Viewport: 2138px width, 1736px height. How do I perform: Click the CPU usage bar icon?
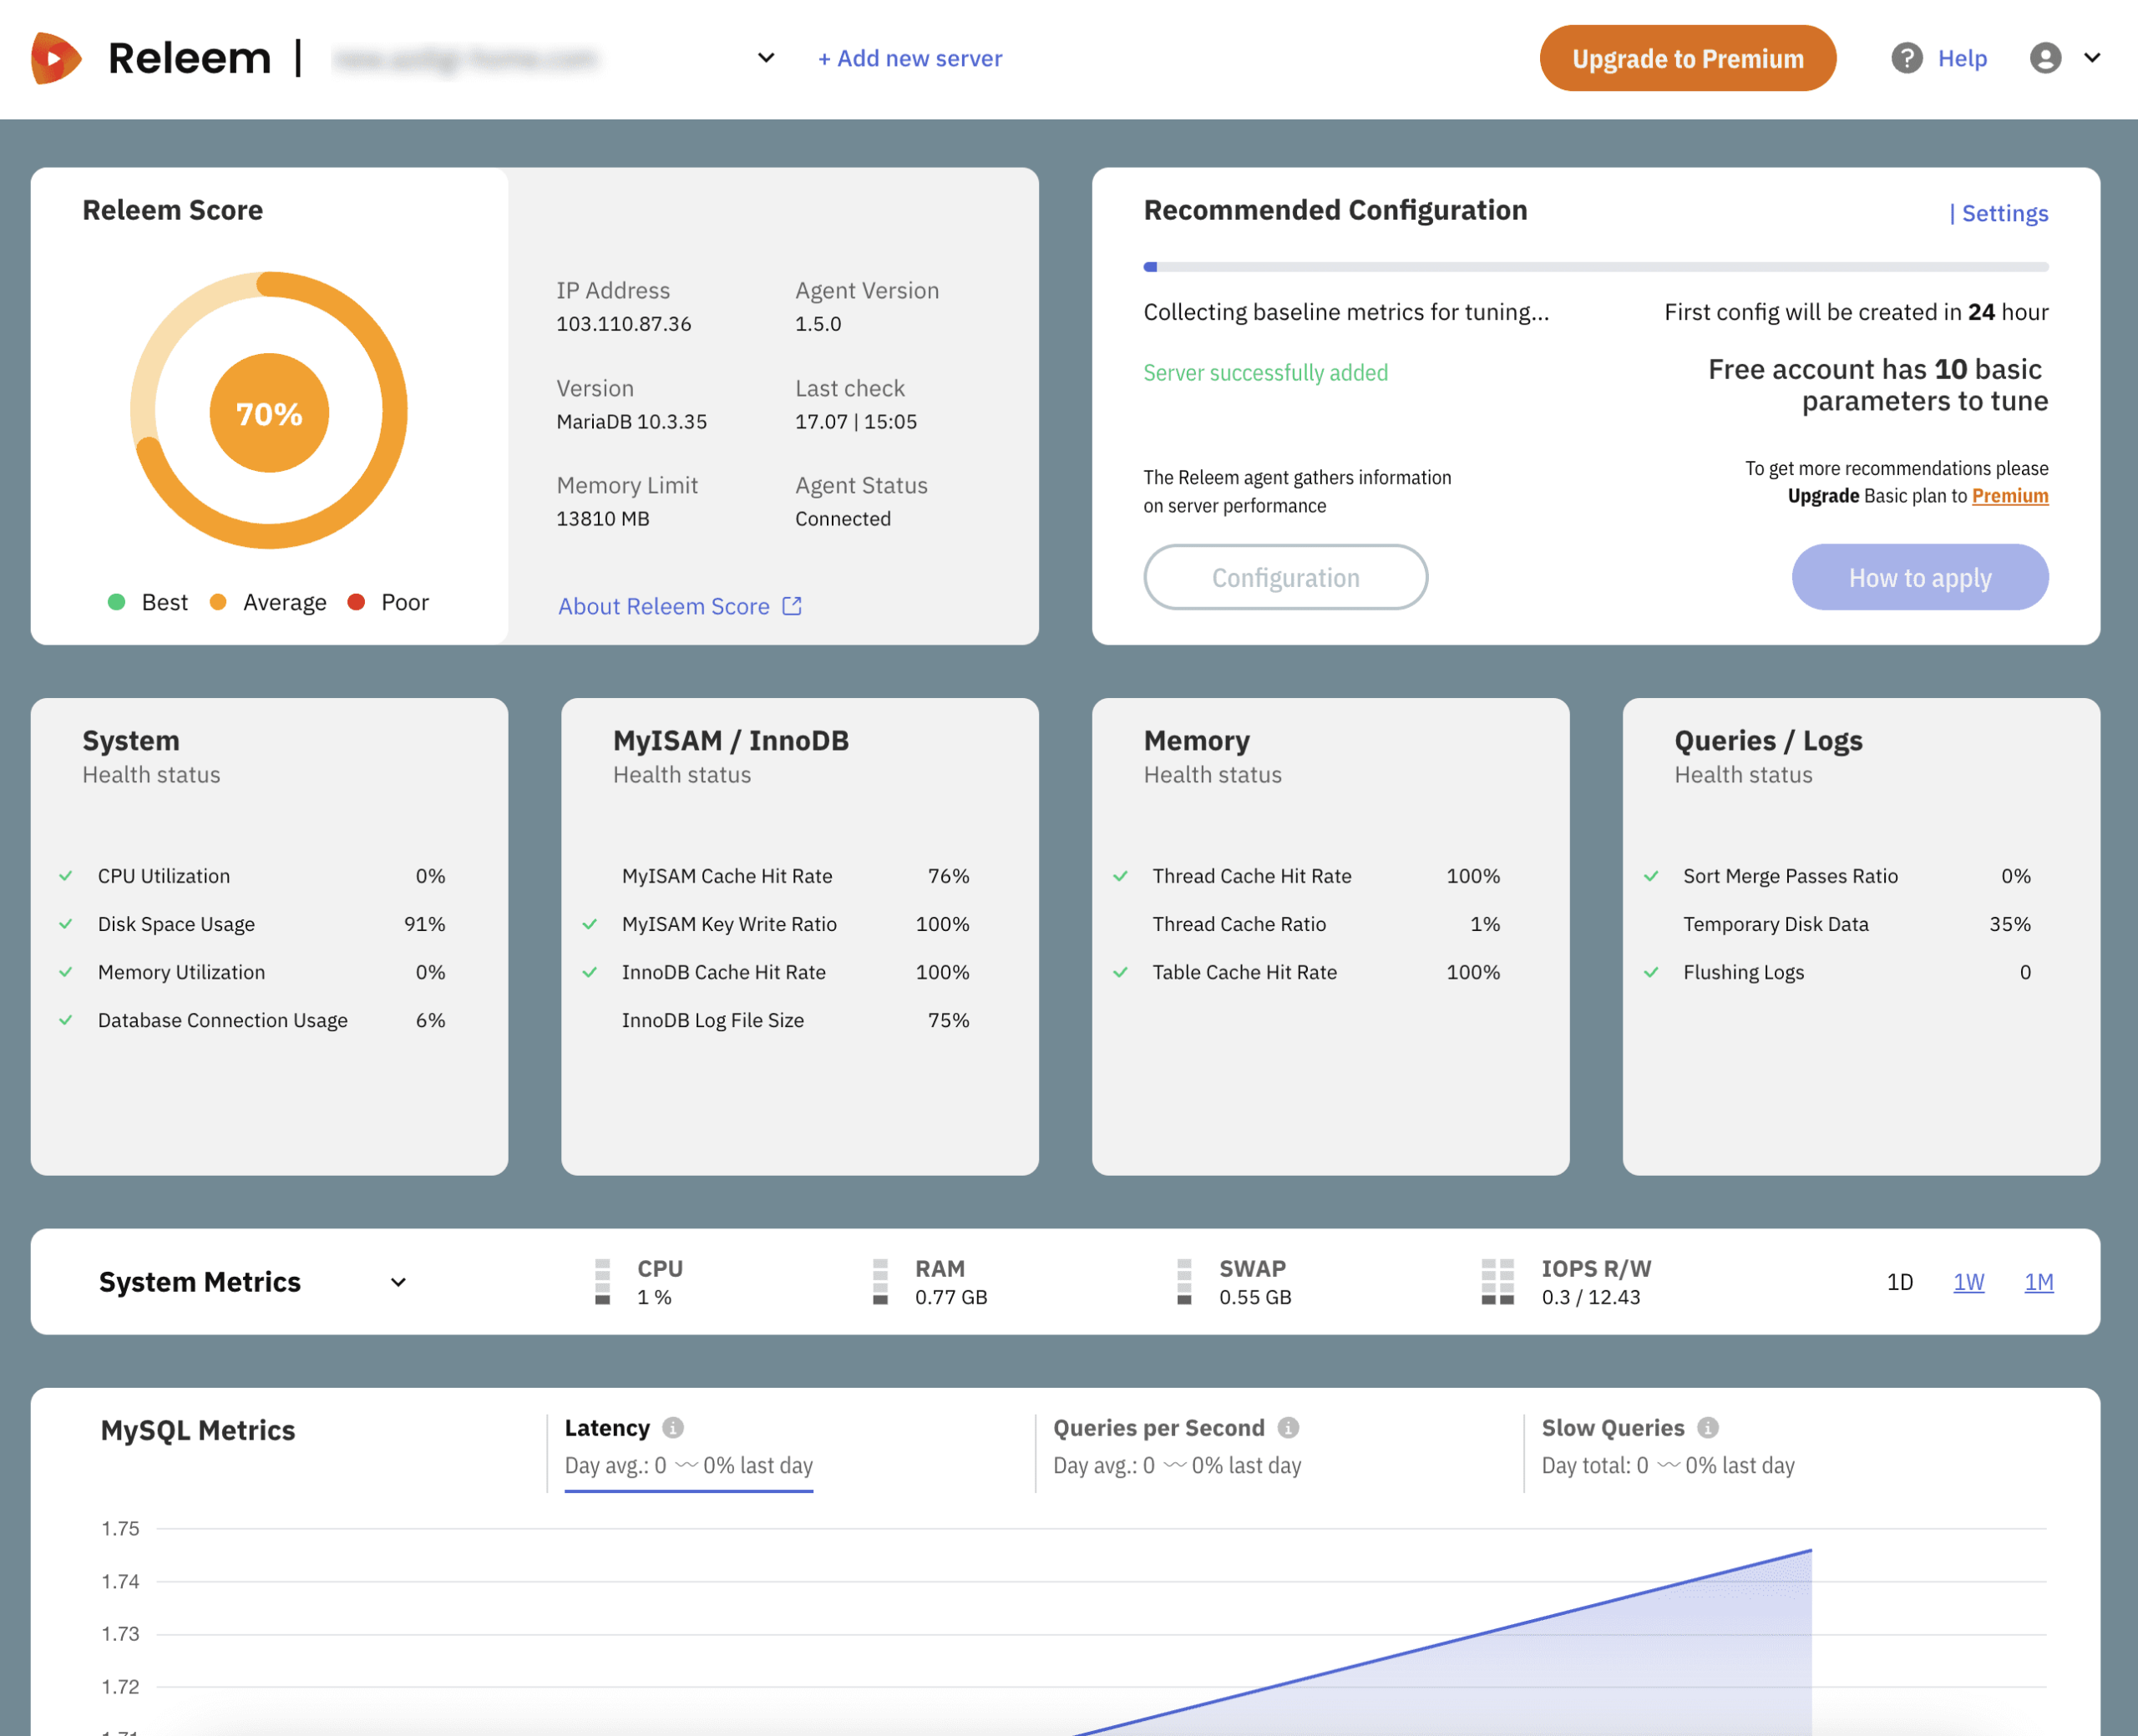pyautogui.click(x=602, y=1281)
